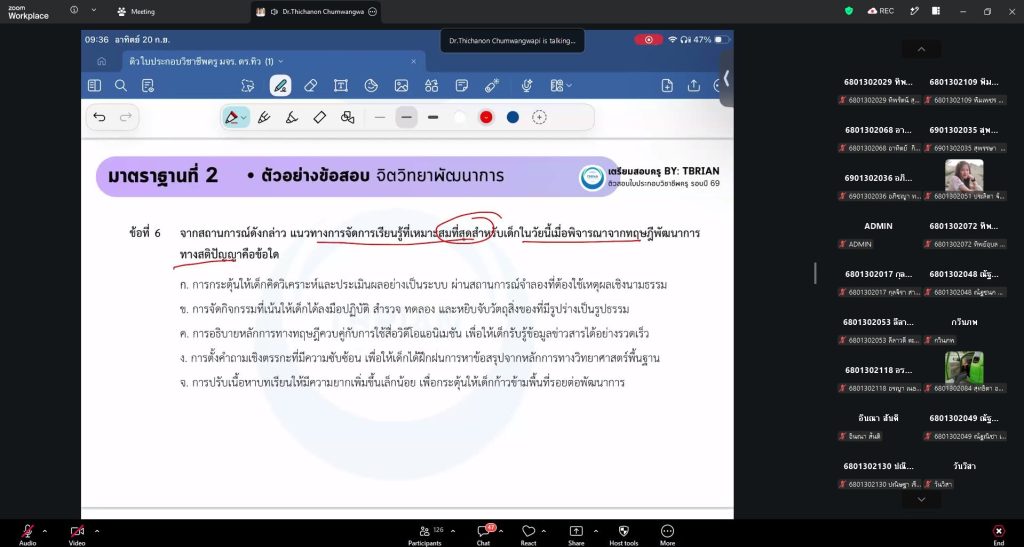Open Host tools
The width and height of the screenshot is (1024, 547).
tap(624, 534)
